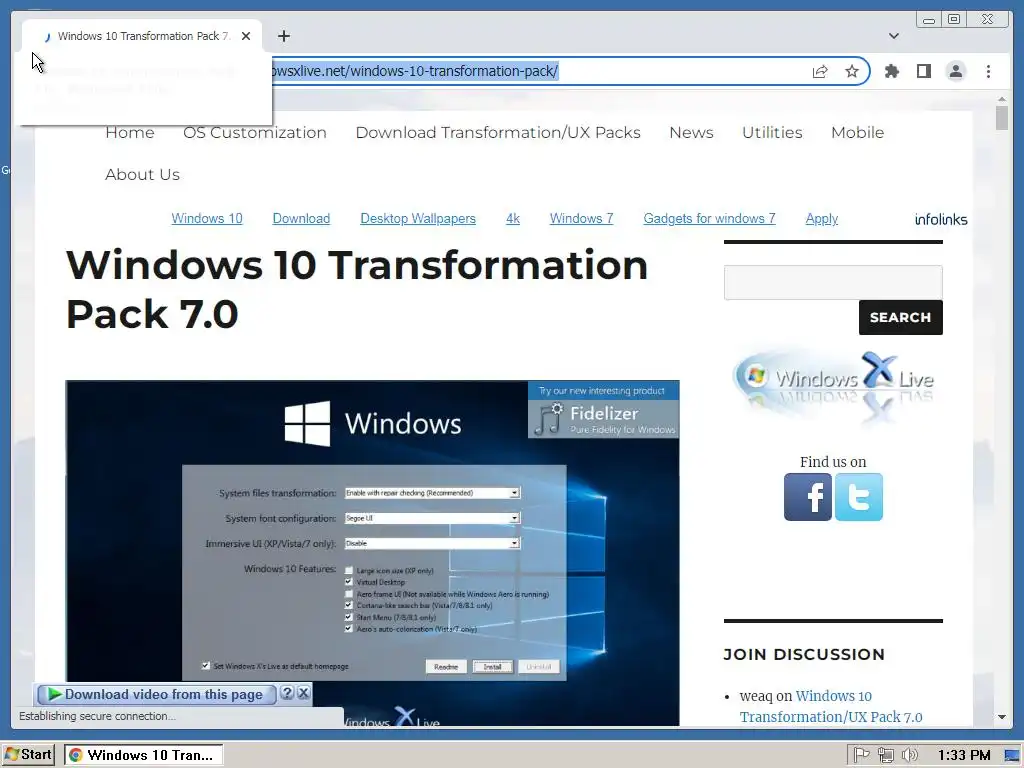Open the About Us page
Image resolution: width=1024 pixels, height=768 pixels.
pyautogui.click(x=142, y=174)
